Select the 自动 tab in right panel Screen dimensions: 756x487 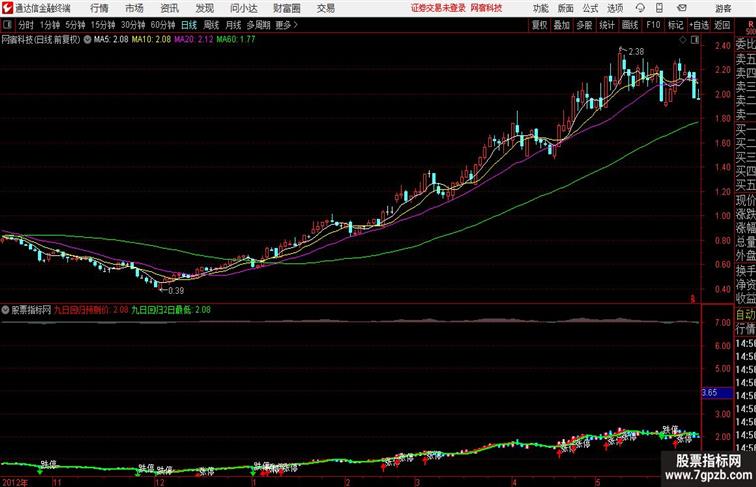pyautogui.click(x=745, y=315)
